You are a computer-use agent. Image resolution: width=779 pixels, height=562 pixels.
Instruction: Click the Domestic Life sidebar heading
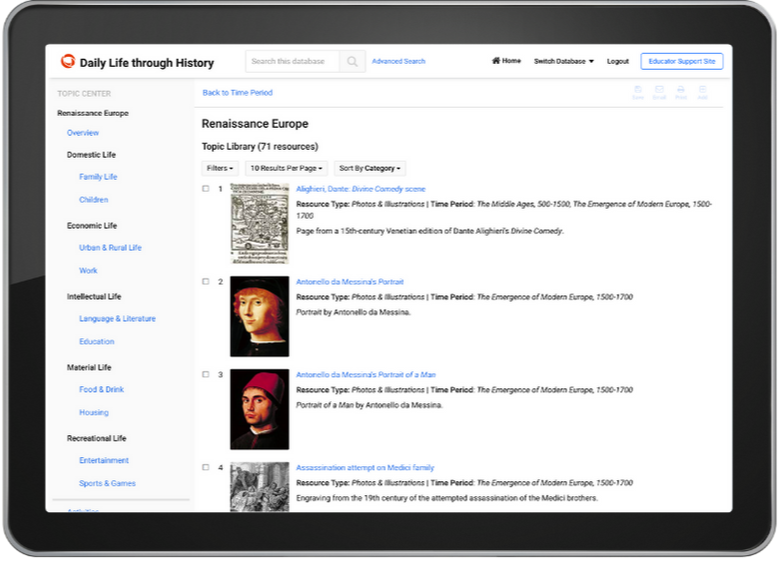pos(91,155)
